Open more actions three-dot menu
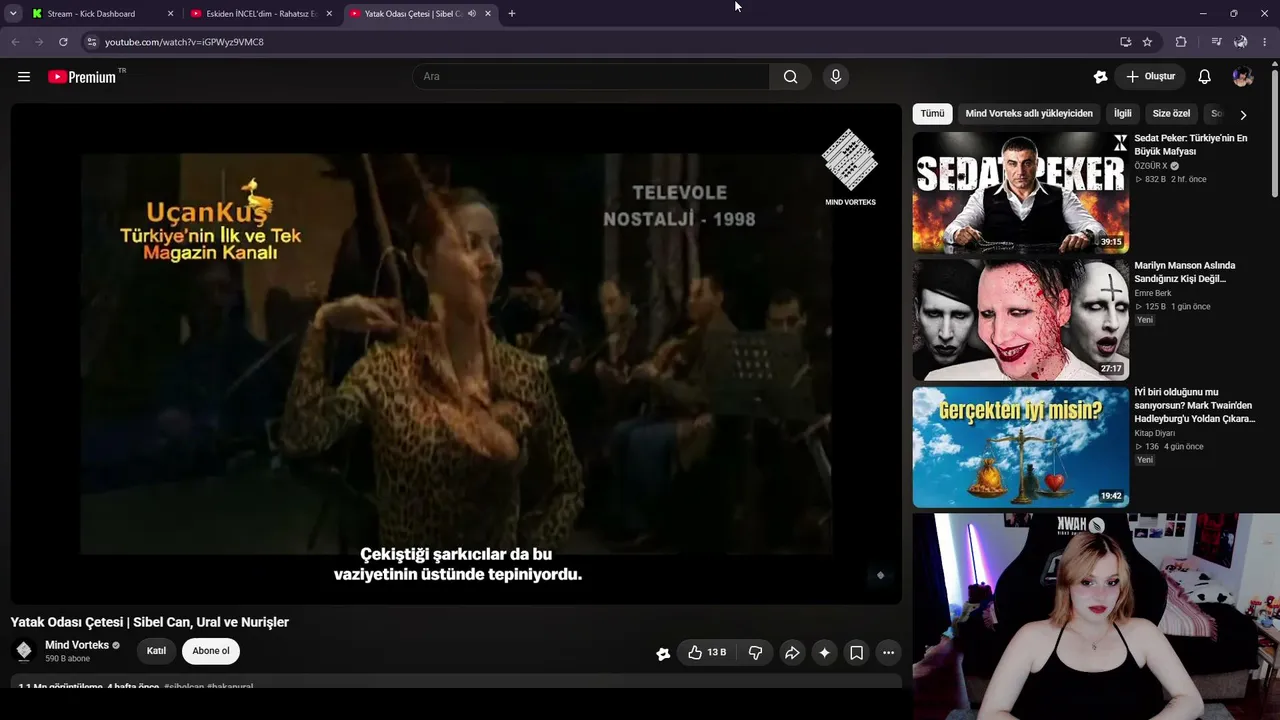 click(888, 653)
